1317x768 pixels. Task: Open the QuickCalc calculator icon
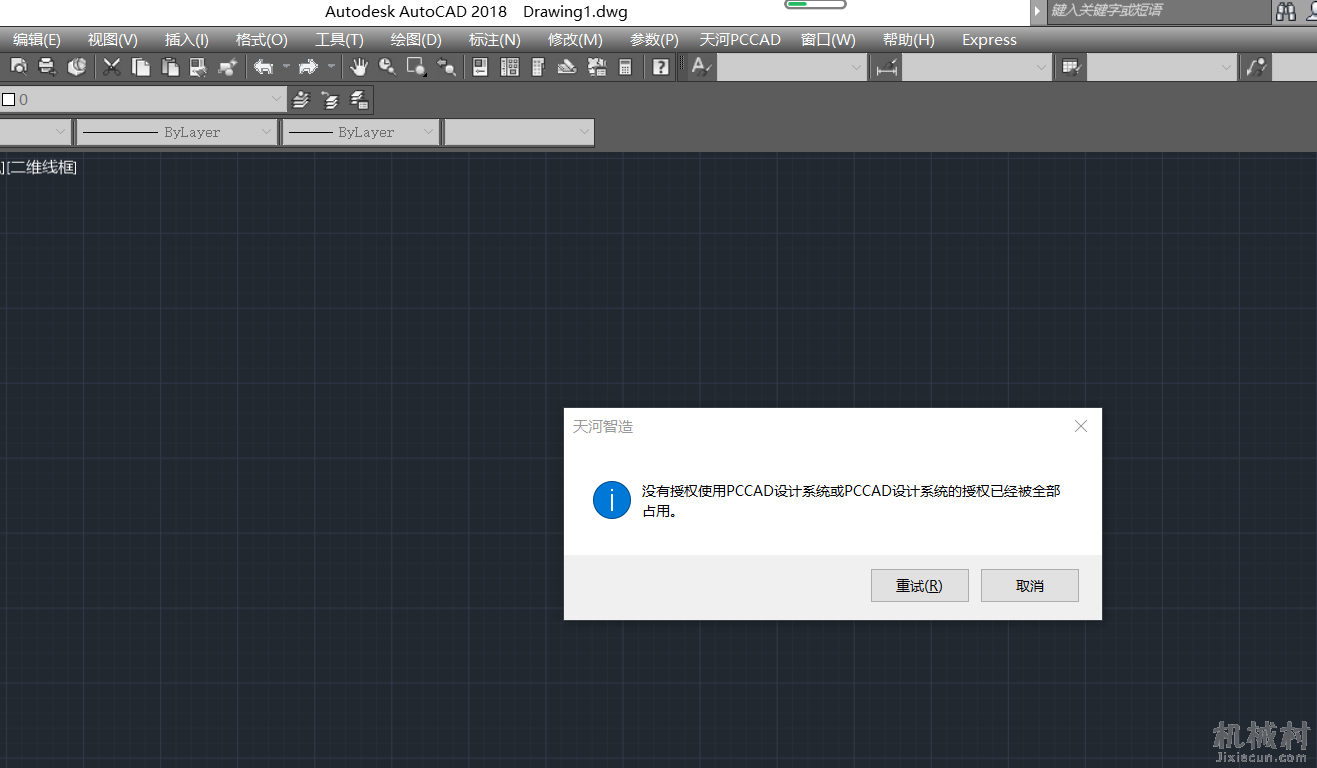(625, 67)
